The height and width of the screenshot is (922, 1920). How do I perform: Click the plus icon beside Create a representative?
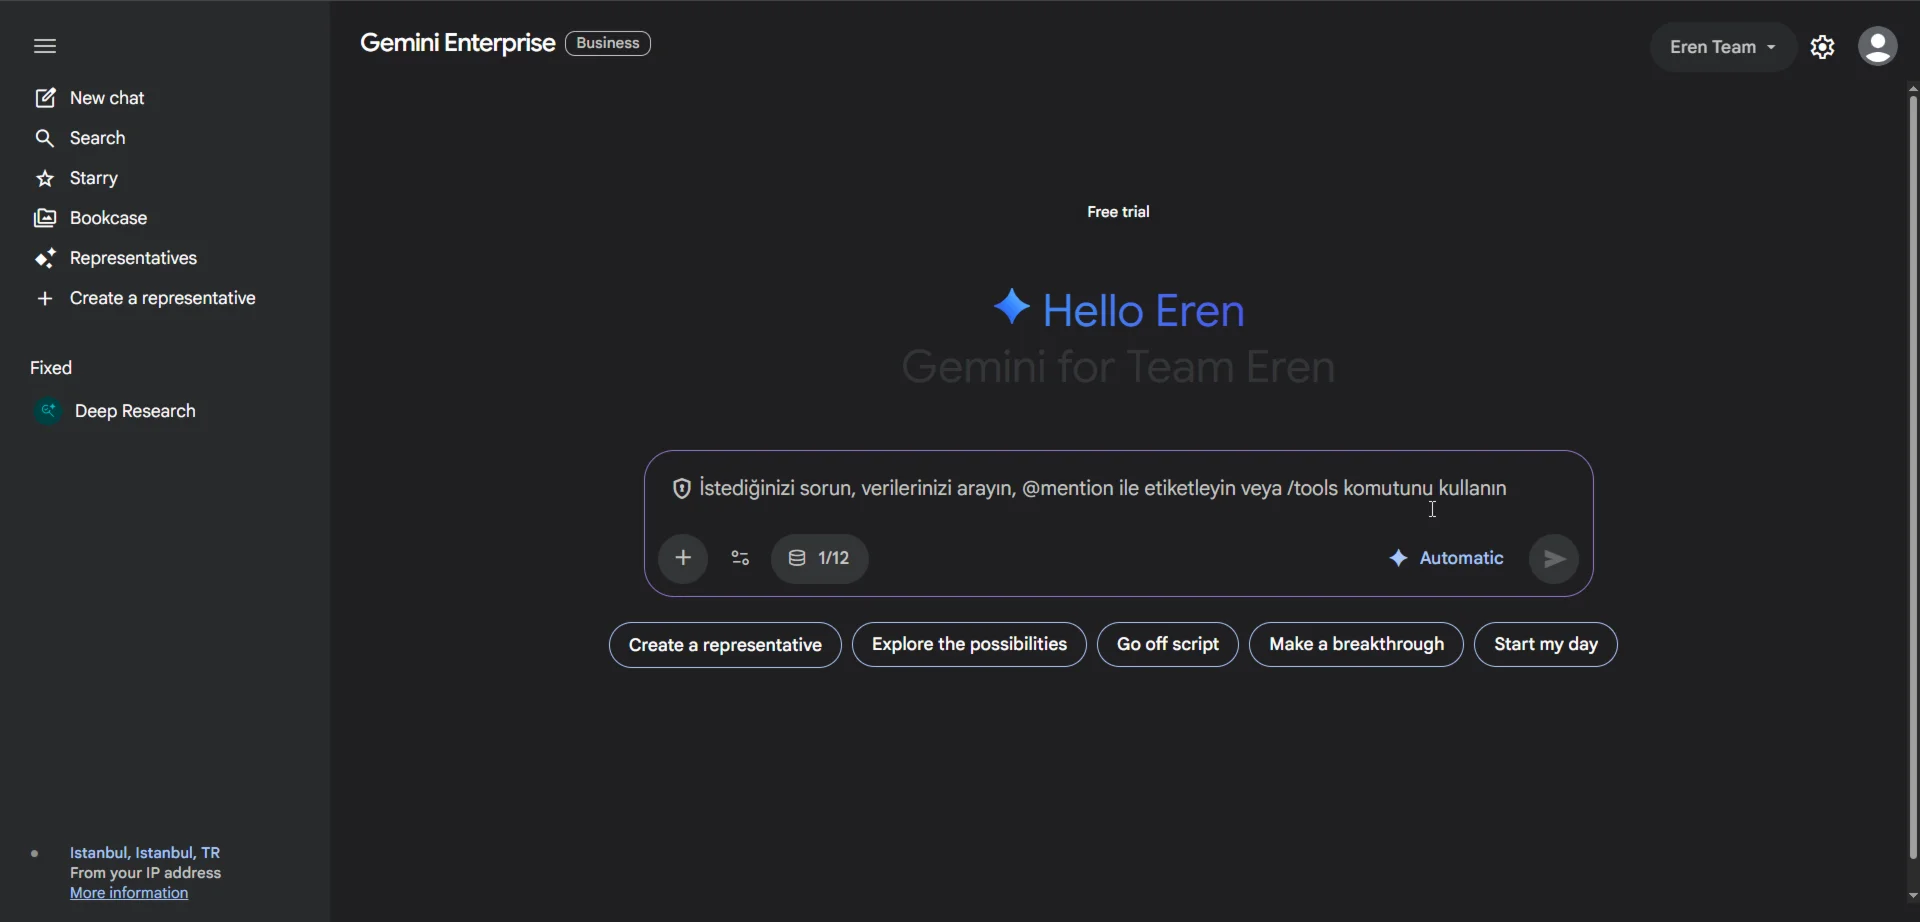[x=45, y=299]
